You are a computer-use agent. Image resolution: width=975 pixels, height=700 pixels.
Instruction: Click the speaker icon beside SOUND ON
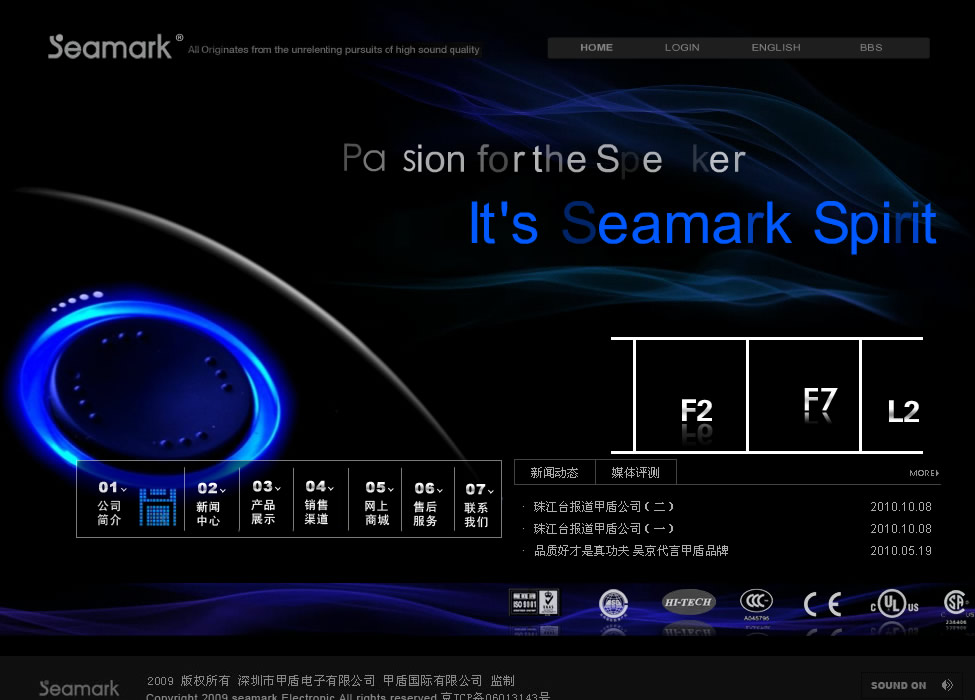(x=947, y=685)
